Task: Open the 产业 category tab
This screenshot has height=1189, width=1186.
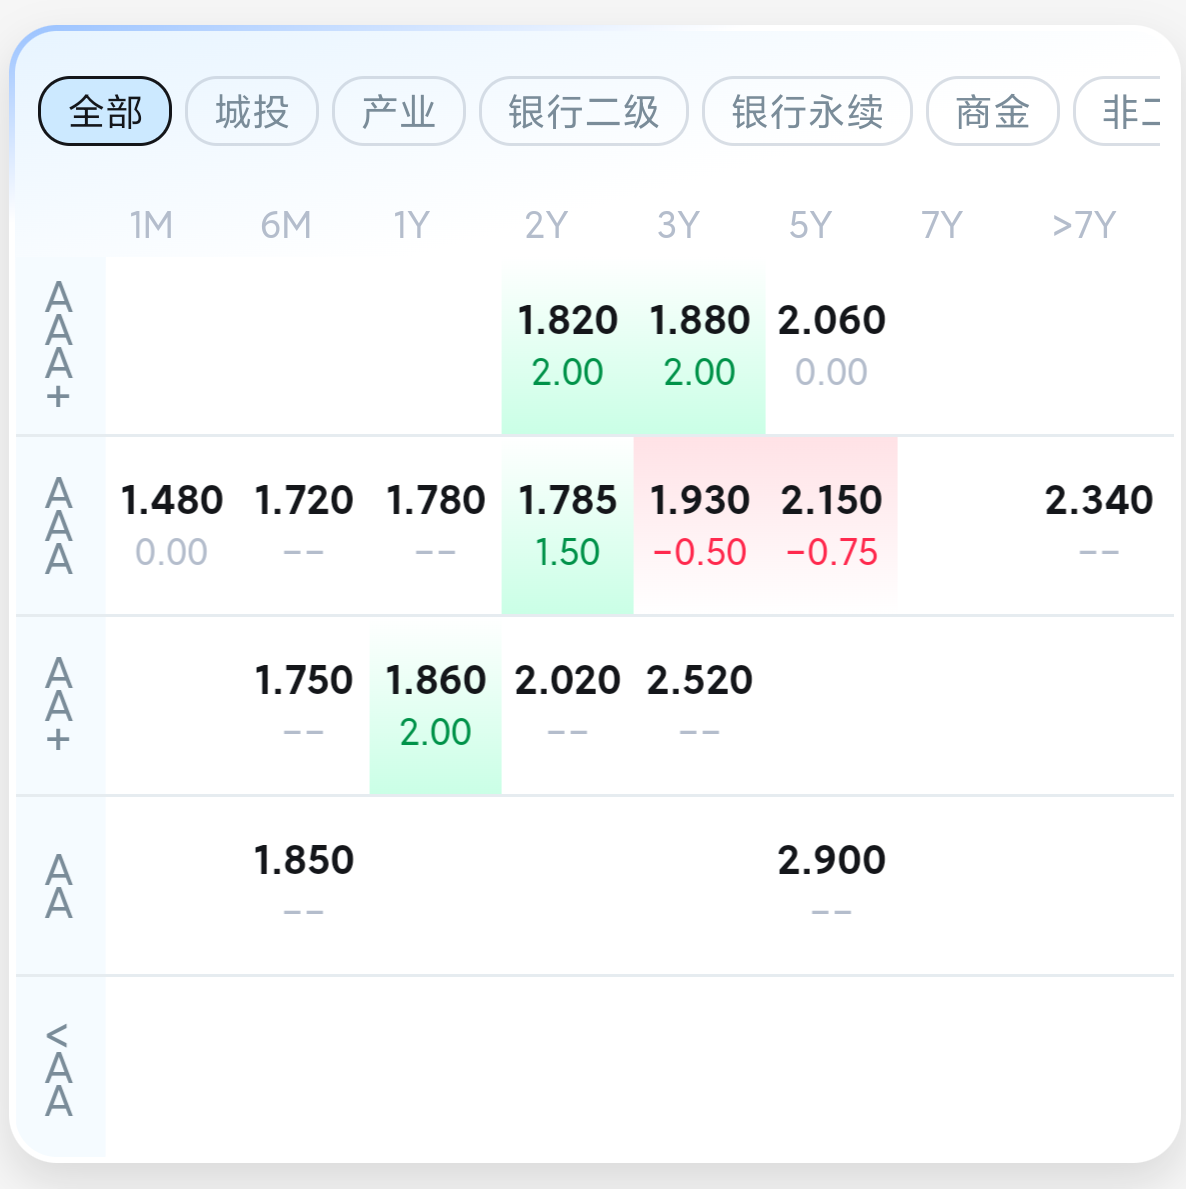Action: (x=399, y=111)
